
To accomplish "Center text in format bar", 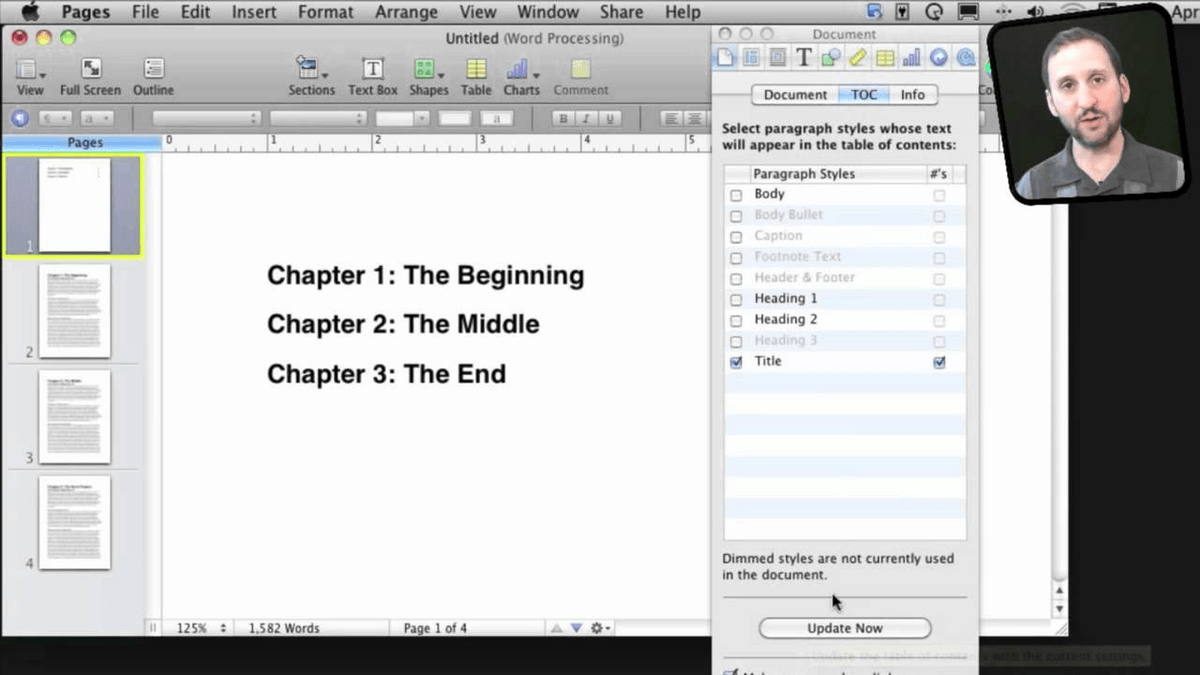I will click(x=694, y=118).
